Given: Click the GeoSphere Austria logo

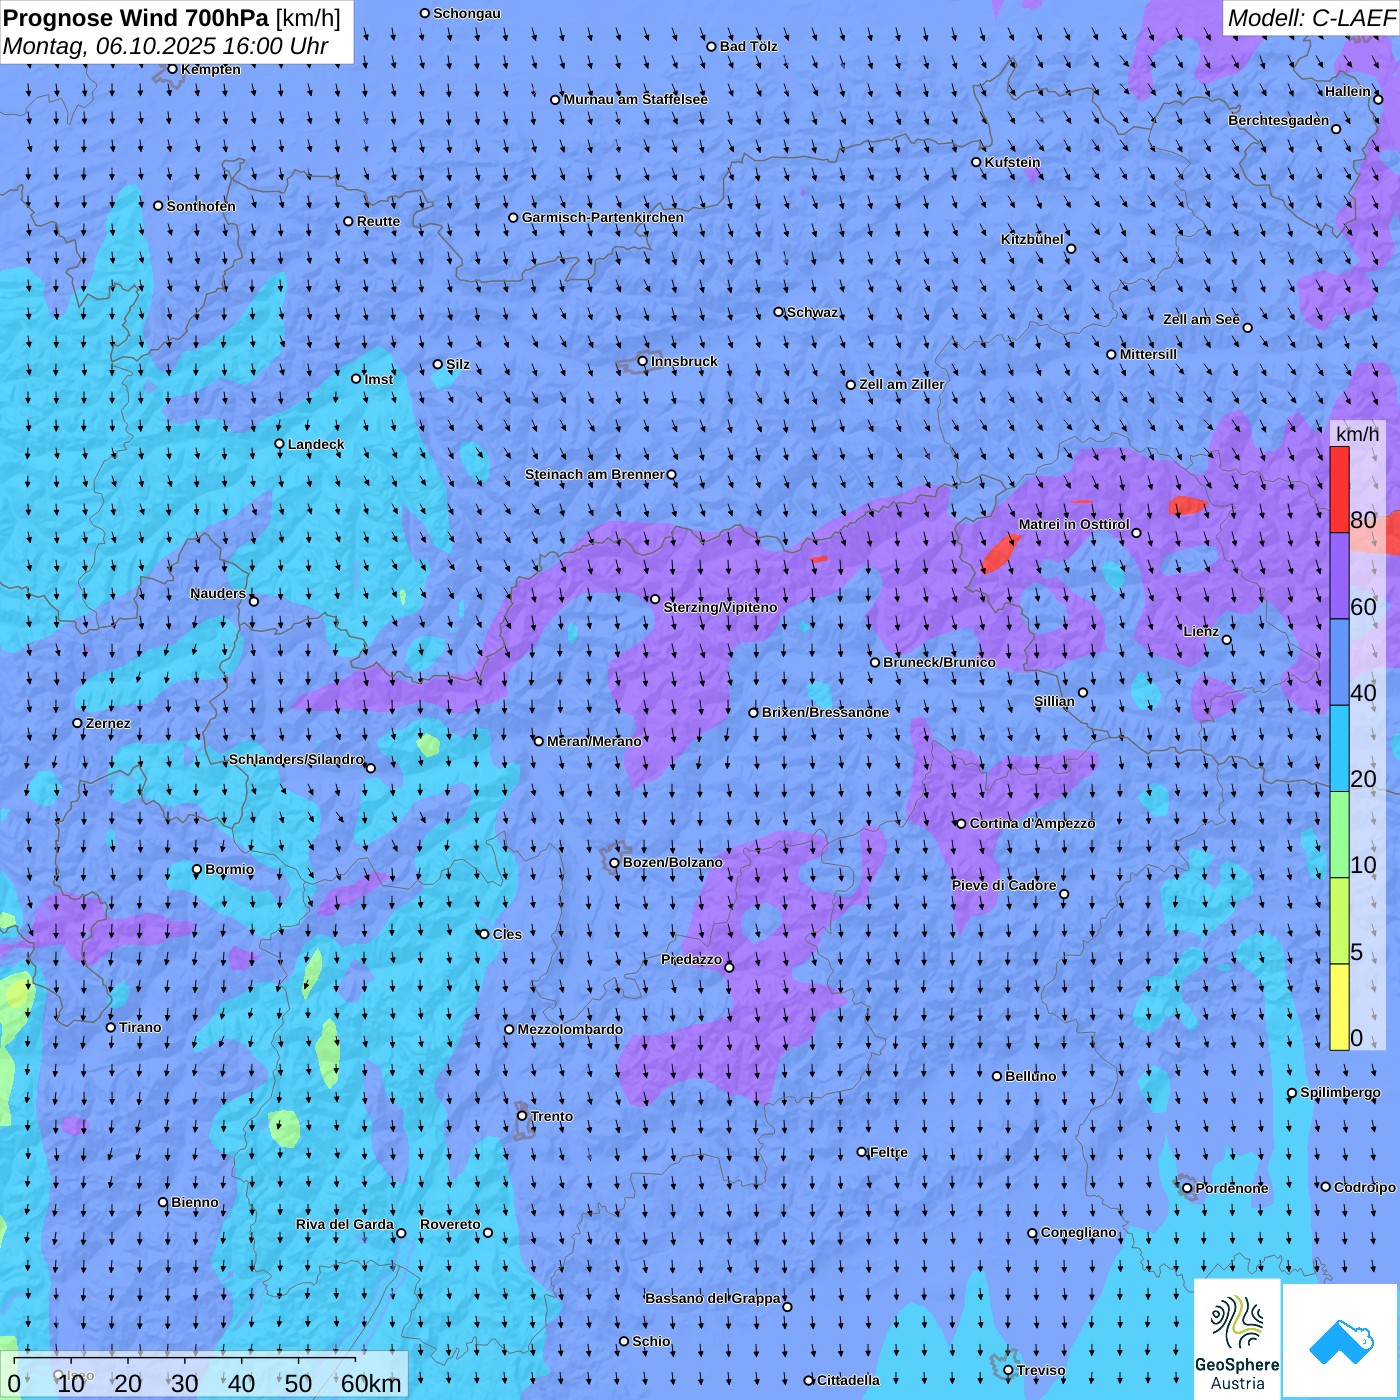Looking at the screenshot, I should coord(1237,1338).
